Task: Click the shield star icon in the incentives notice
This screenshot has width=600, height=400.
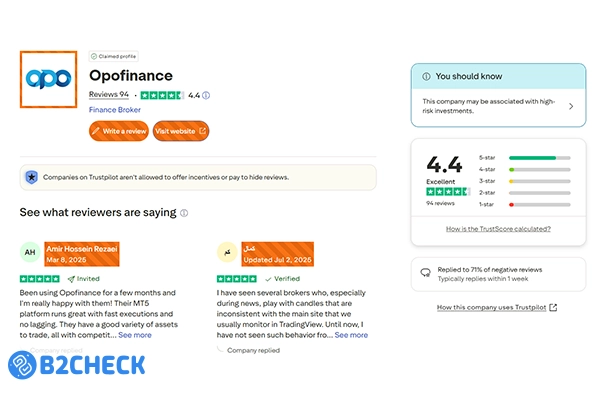Action: pyautogui.click(x=31, y=177)
